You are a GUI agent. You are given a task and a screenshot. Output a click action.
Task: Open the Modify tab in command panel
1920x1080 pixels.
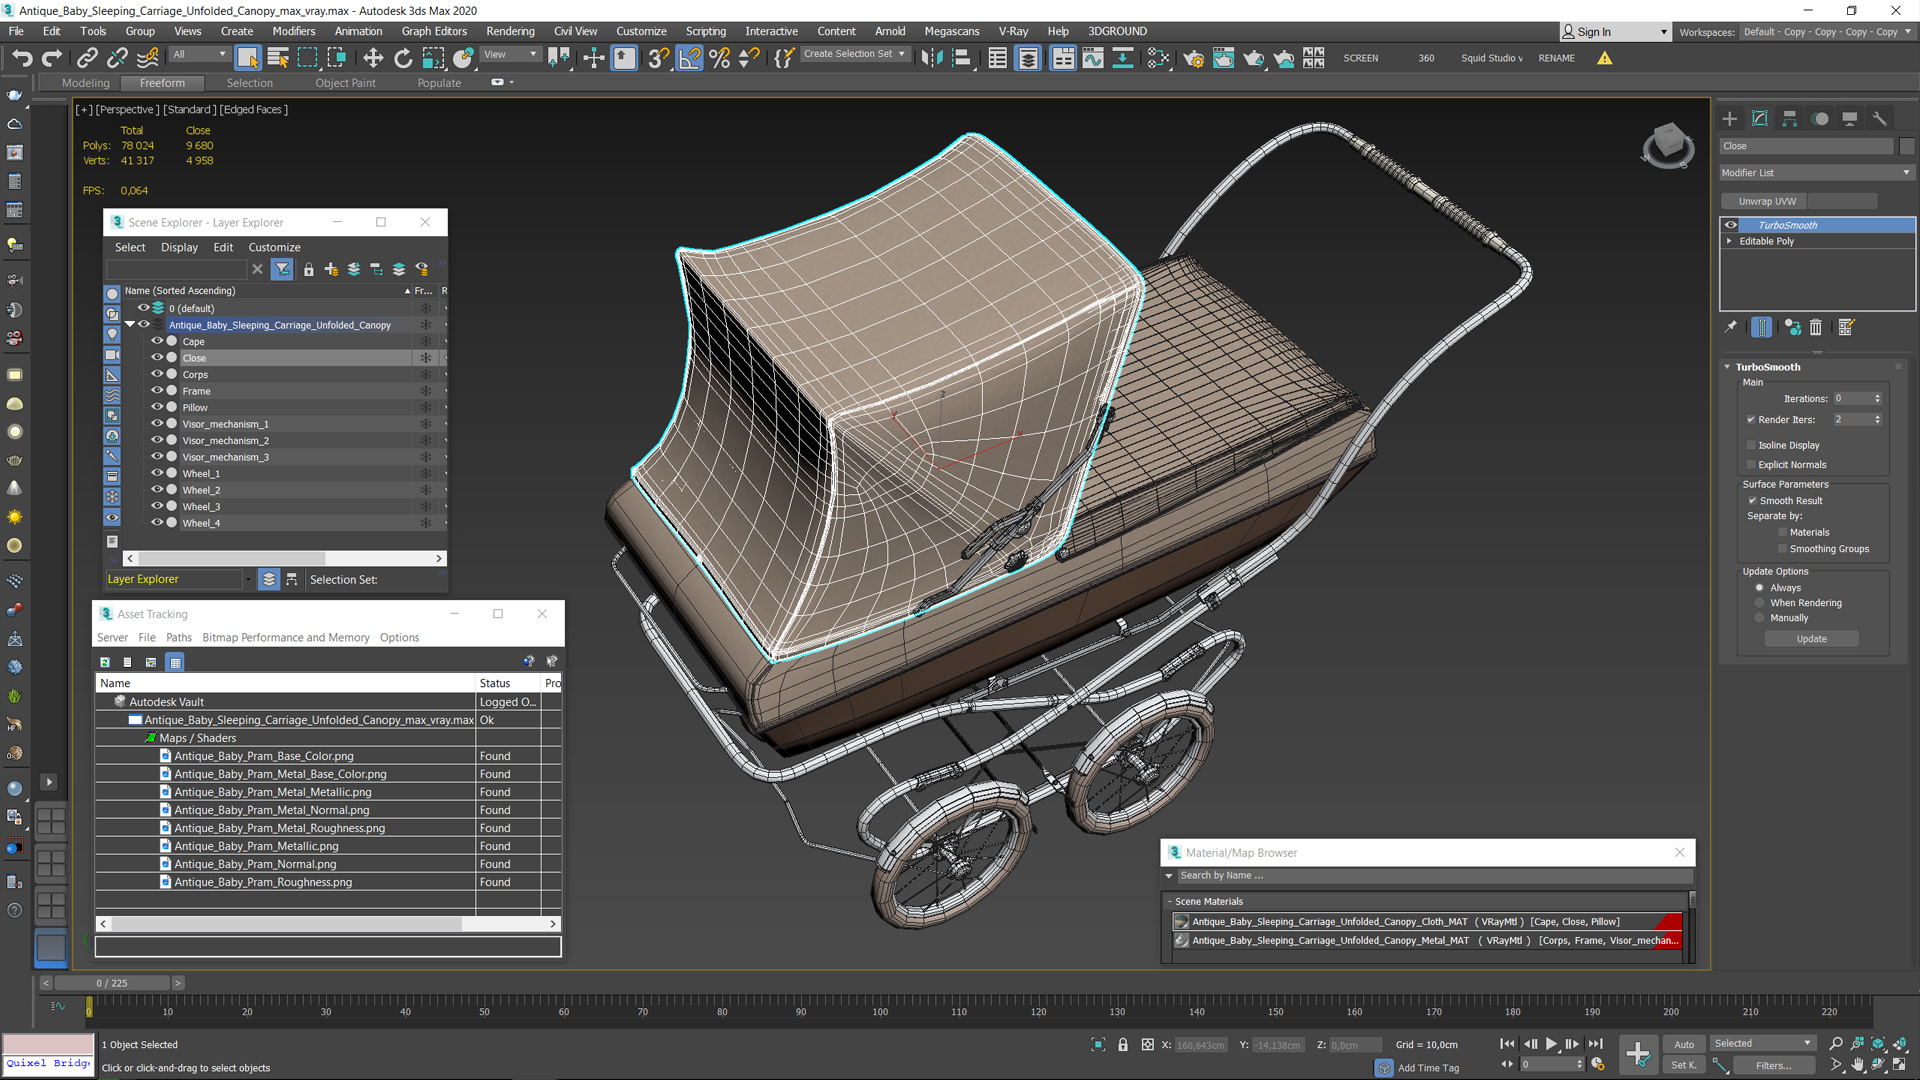(1760, 119)
